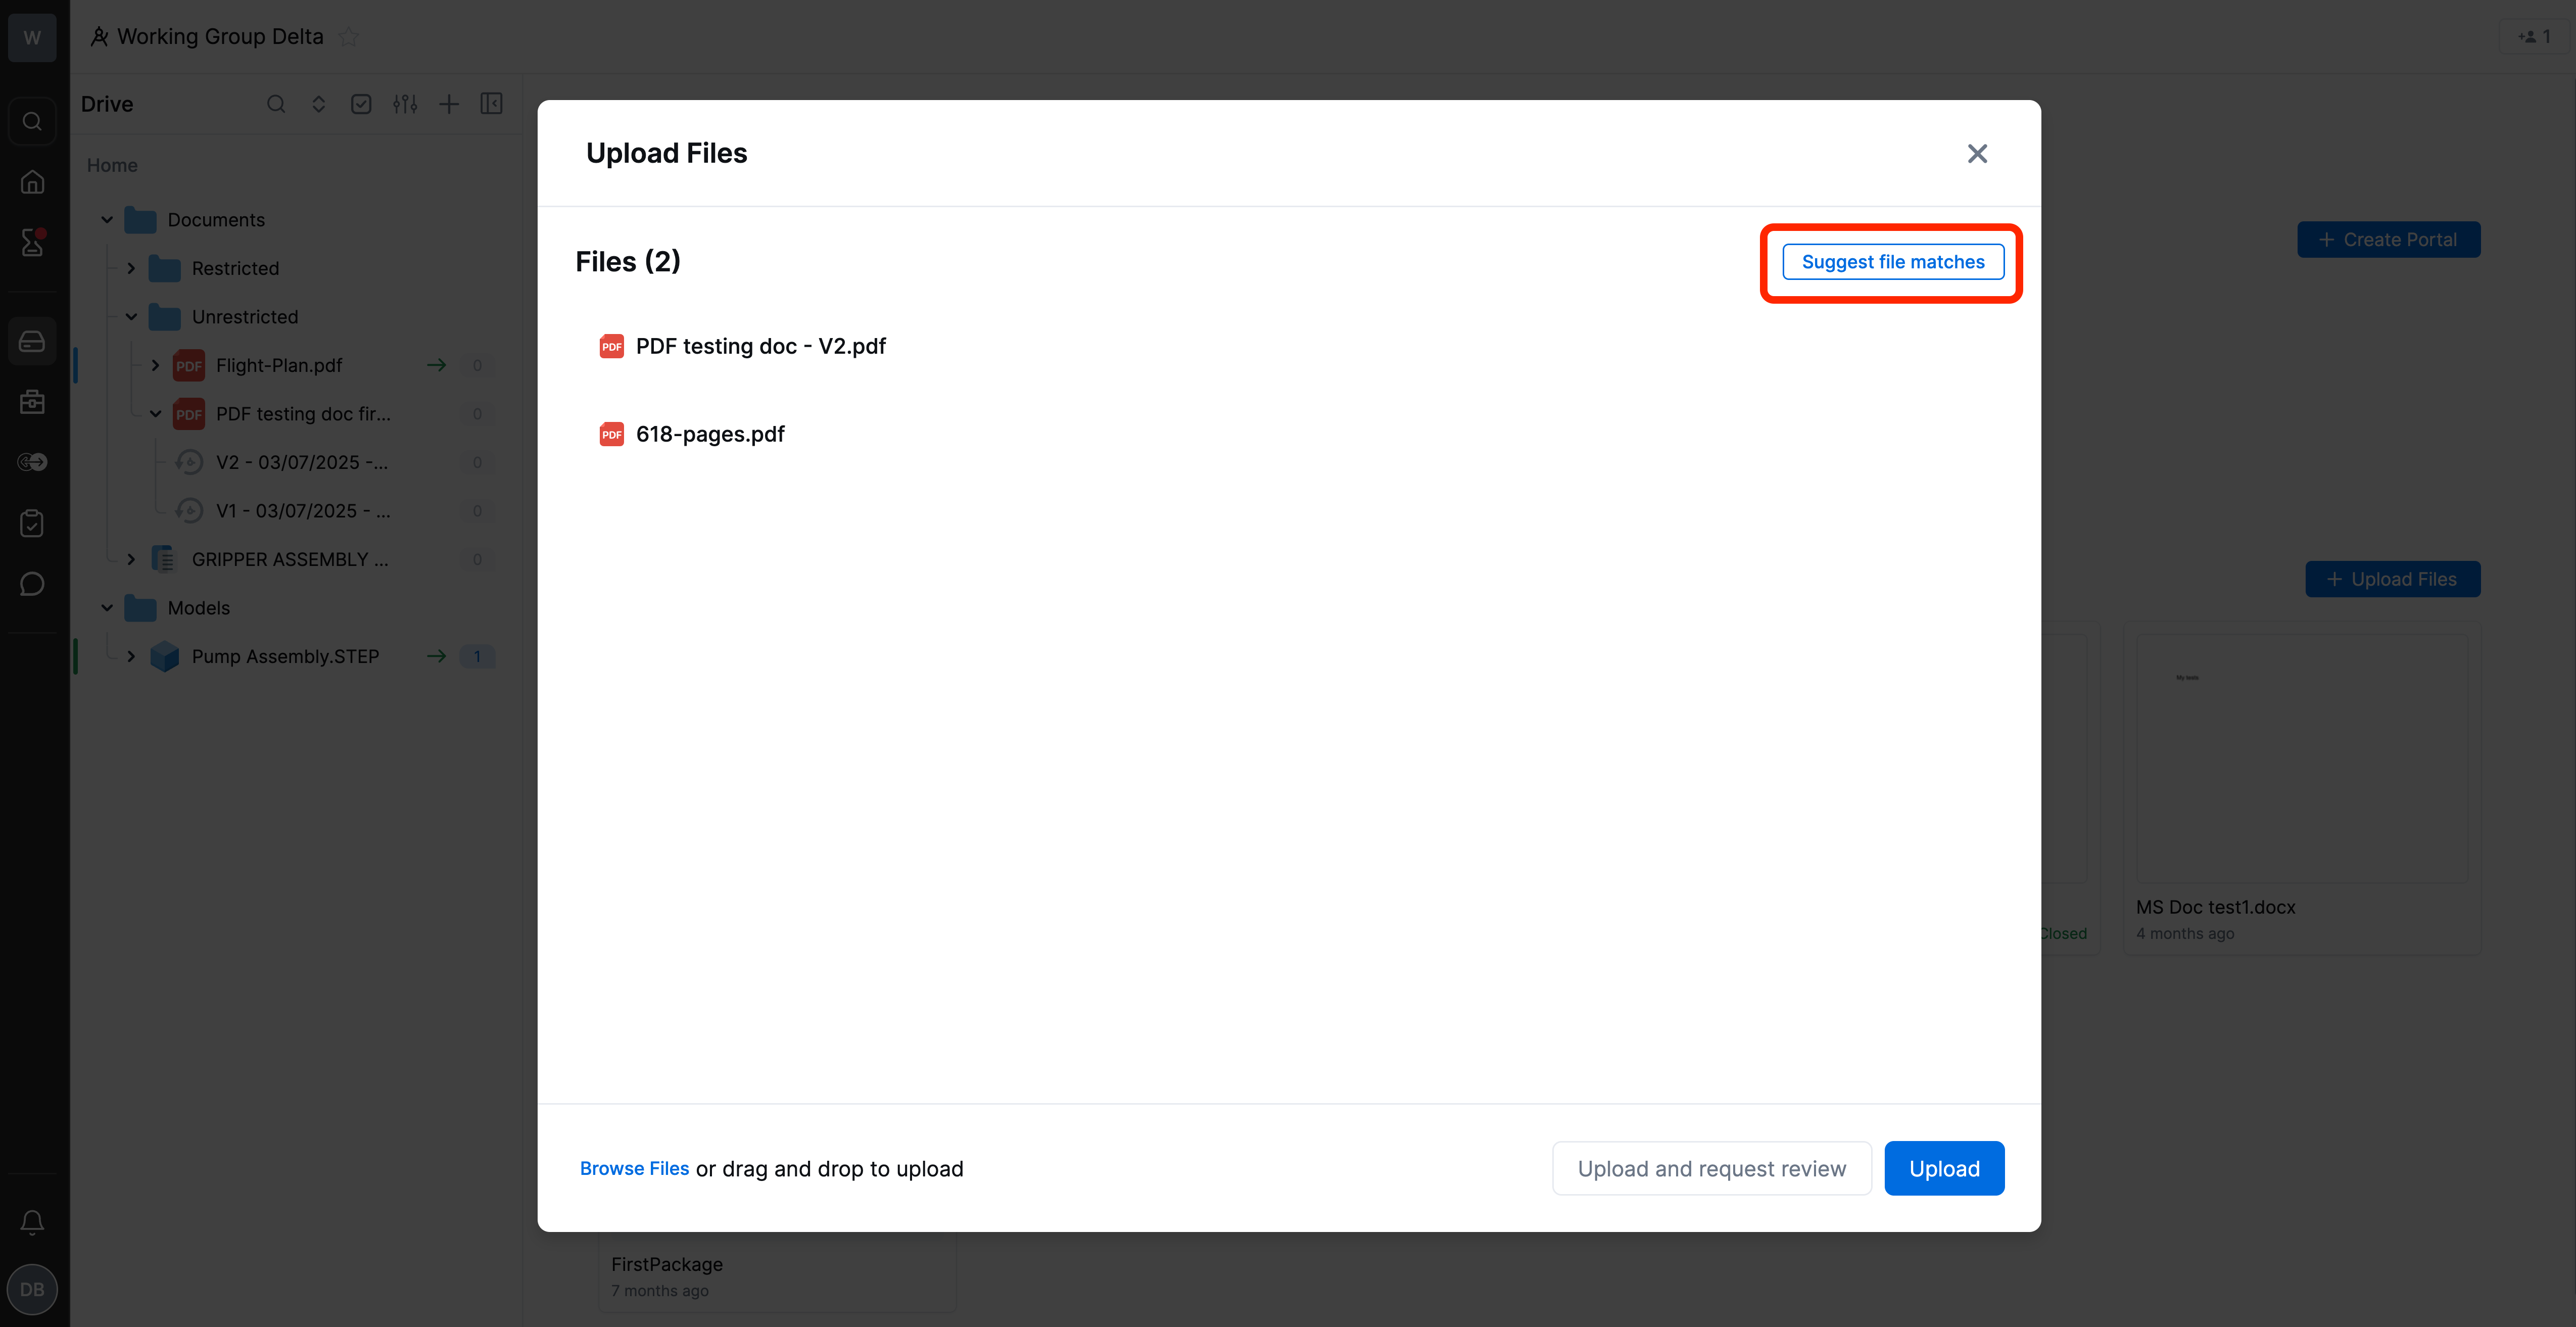Collapse the Documents folder
This screenshot has width=2576, height=1327.
tap(107, 220)
